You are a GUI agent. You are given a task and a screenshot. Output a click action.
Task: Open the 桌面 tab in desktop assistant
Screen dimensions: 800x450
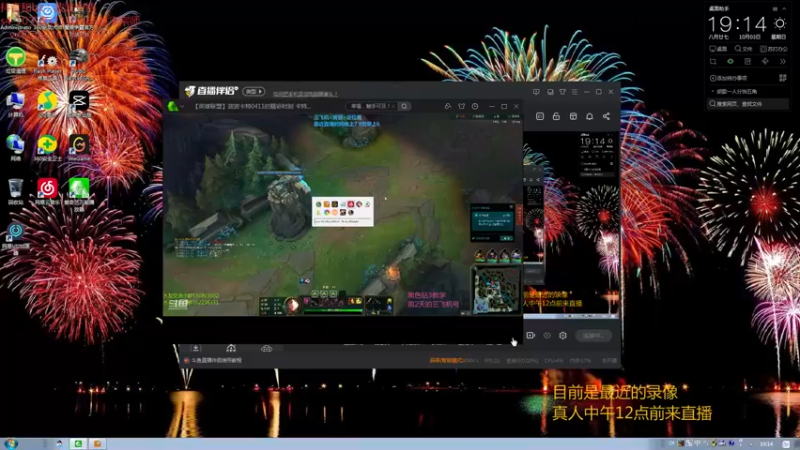point(718,49)
